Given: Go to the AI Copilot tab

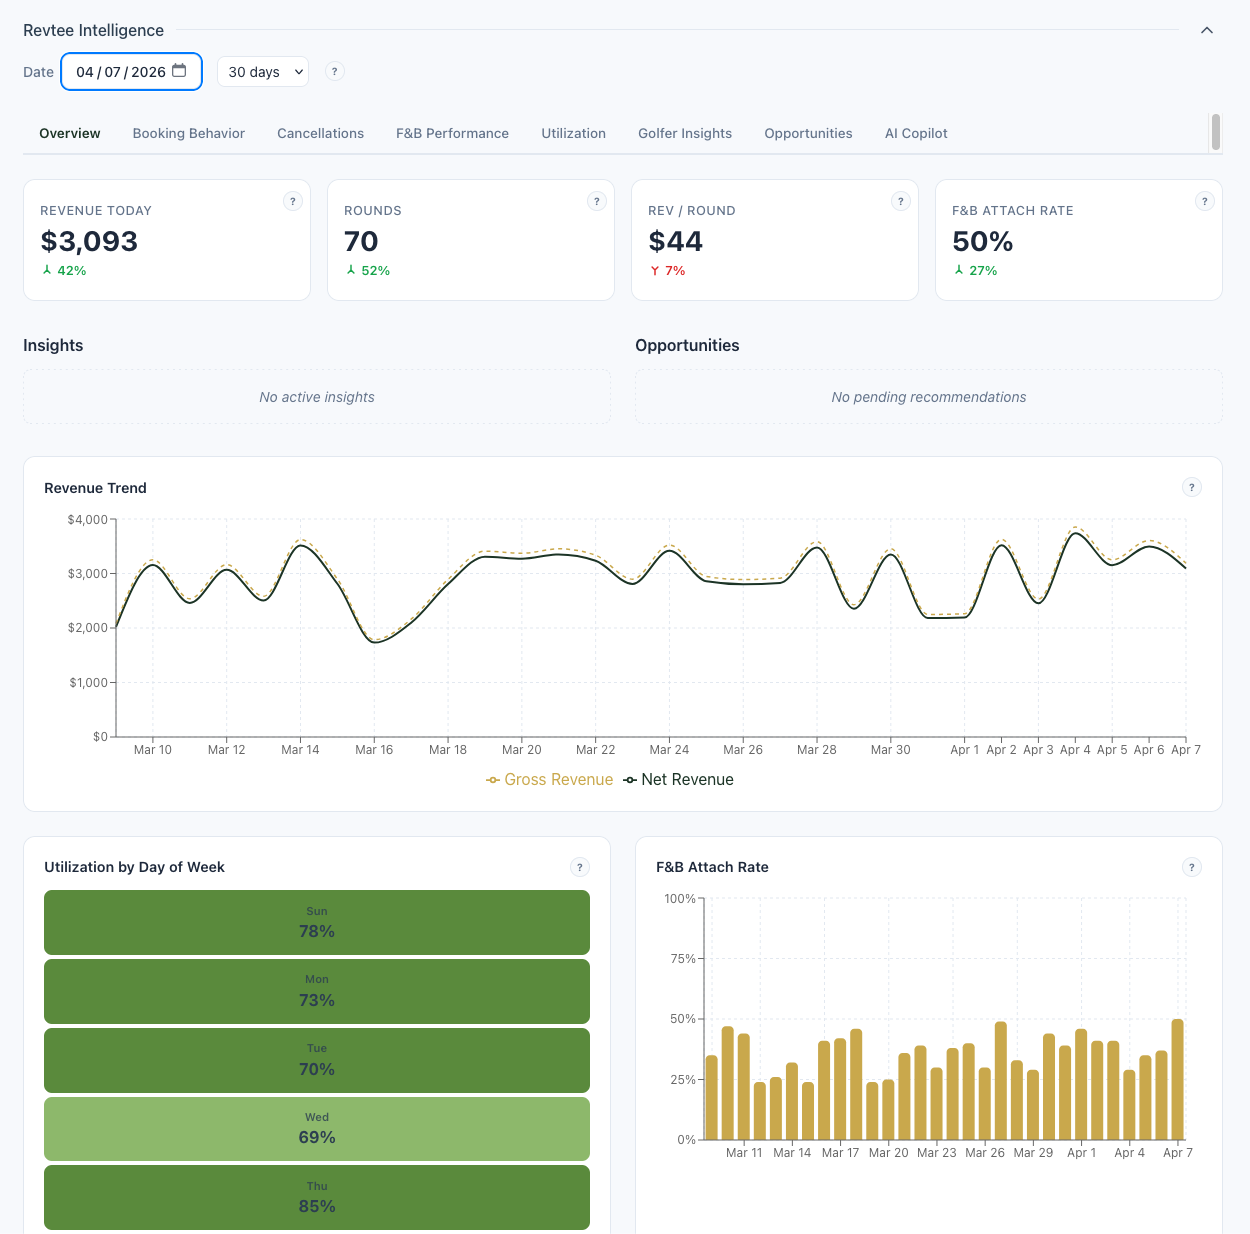Looking at the screenshot, I should 915,133.
